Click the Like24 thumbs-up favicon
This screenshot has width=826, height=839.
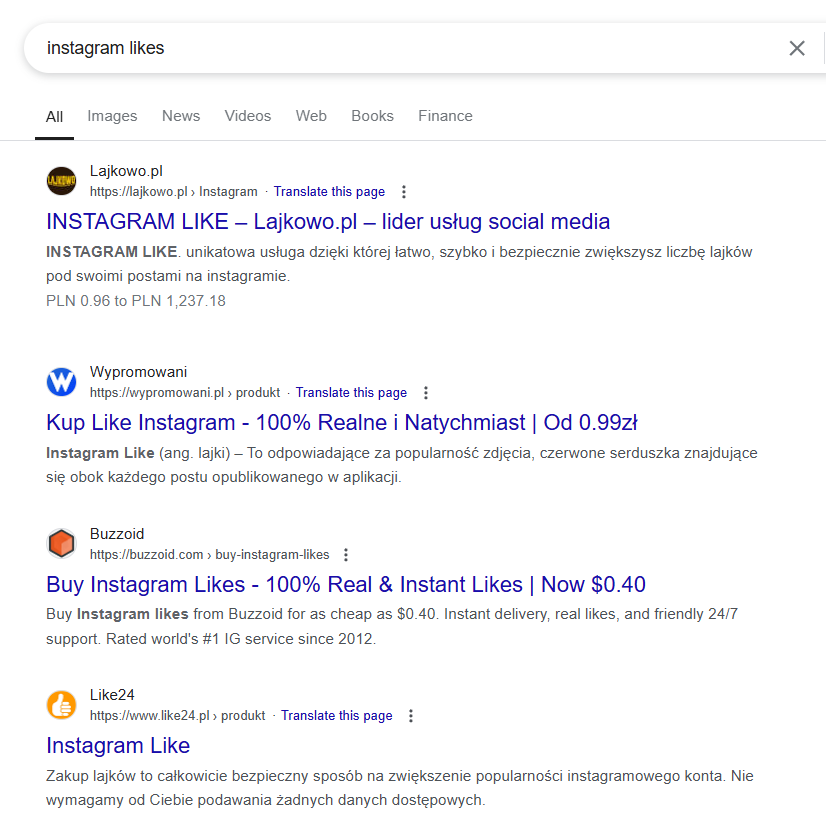[61, 705]
